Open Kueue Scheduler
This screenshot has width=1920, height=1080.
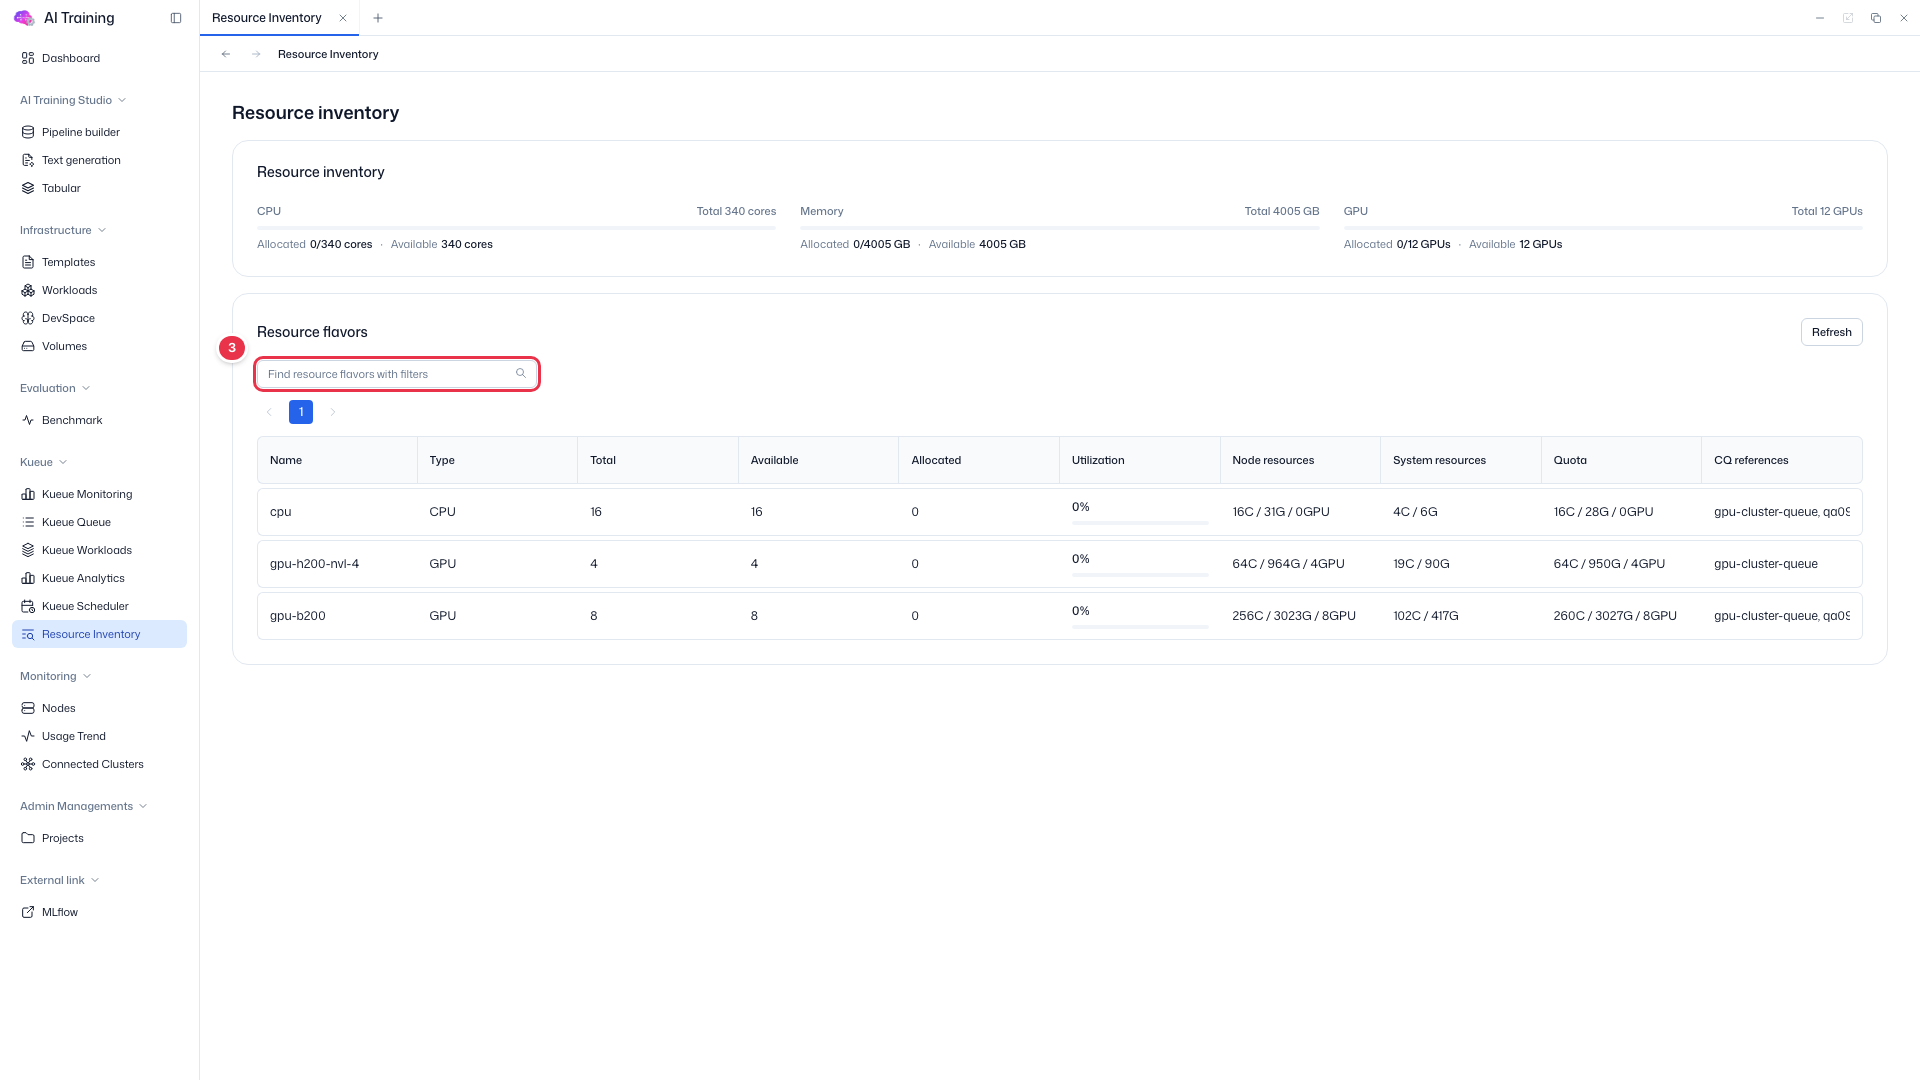pos(99,606)
